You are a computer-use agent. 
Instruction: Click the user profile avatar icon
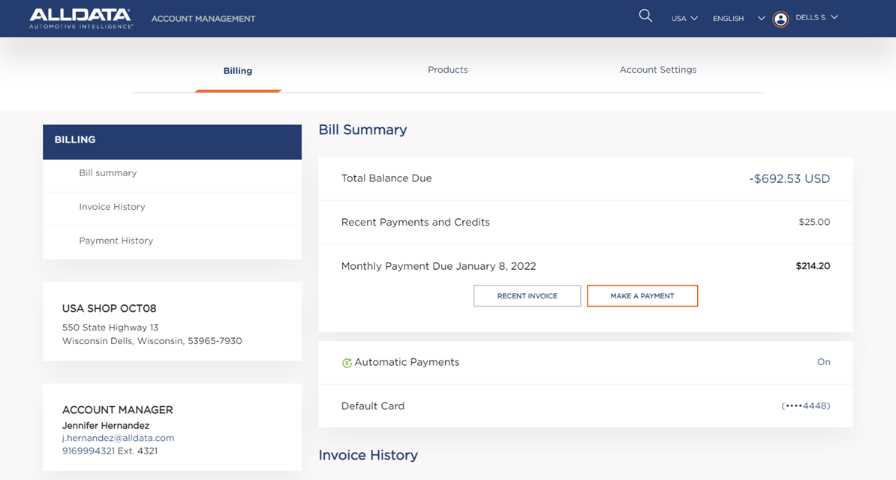[x=780, y=19]
